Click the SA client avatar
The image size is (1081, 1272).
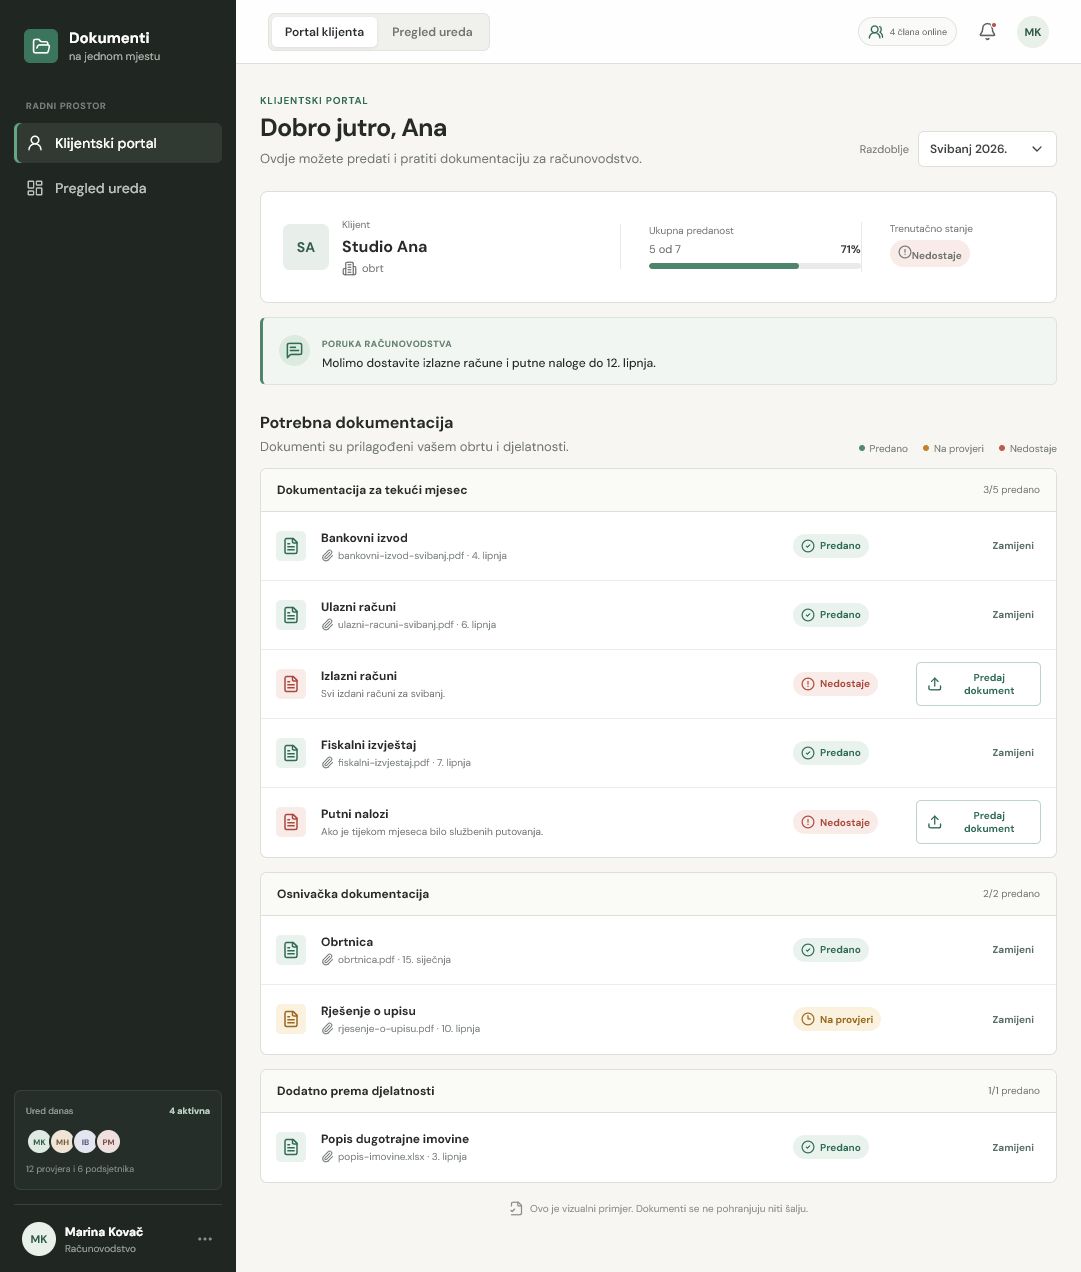tap(306, 247)
